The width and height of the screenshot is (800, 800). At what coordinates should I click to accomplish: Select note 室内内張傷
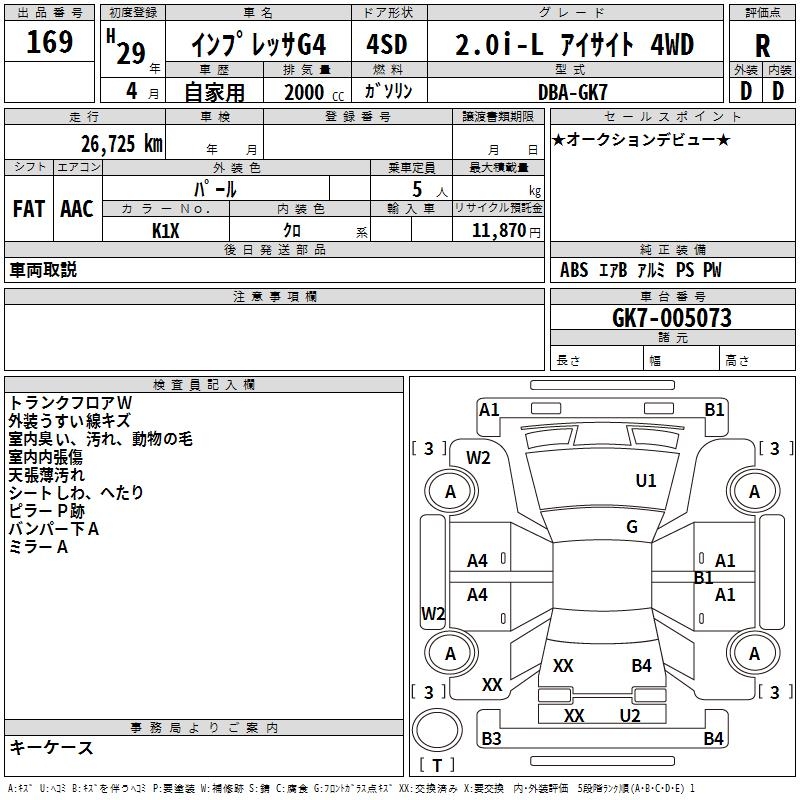click(45, 457)
